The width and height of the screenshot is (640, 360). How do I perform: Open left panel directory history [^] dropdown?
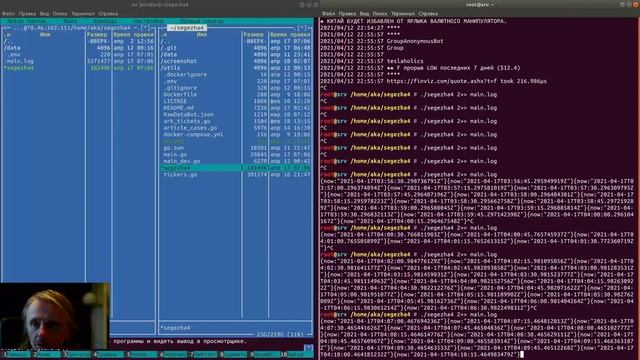pyautogui.click(x=146, y=28)
